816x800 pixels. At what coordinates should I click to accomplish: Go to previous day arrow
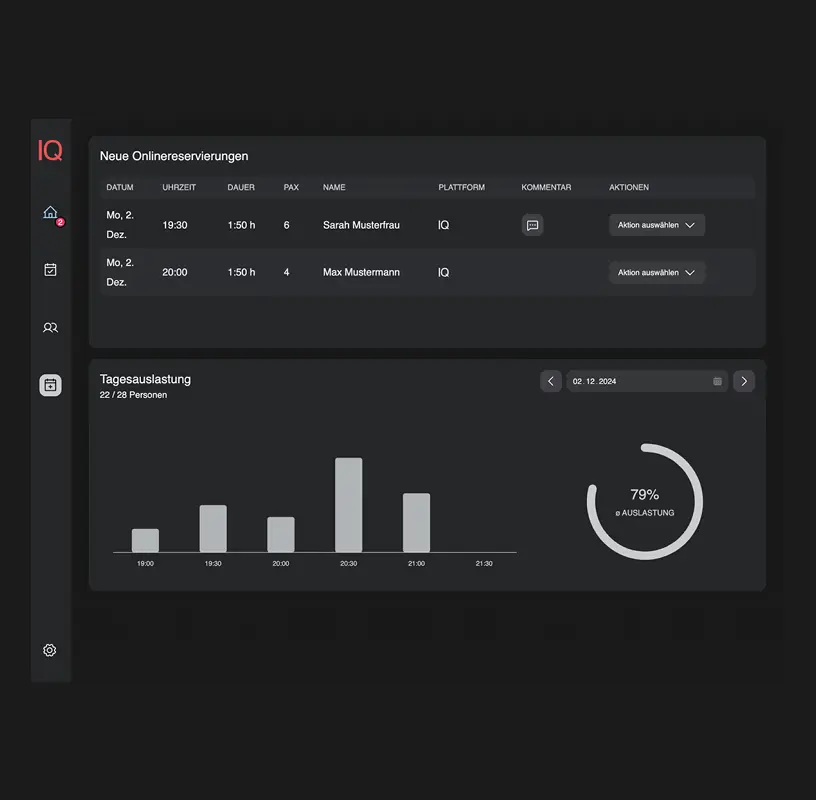coord(551,381)
